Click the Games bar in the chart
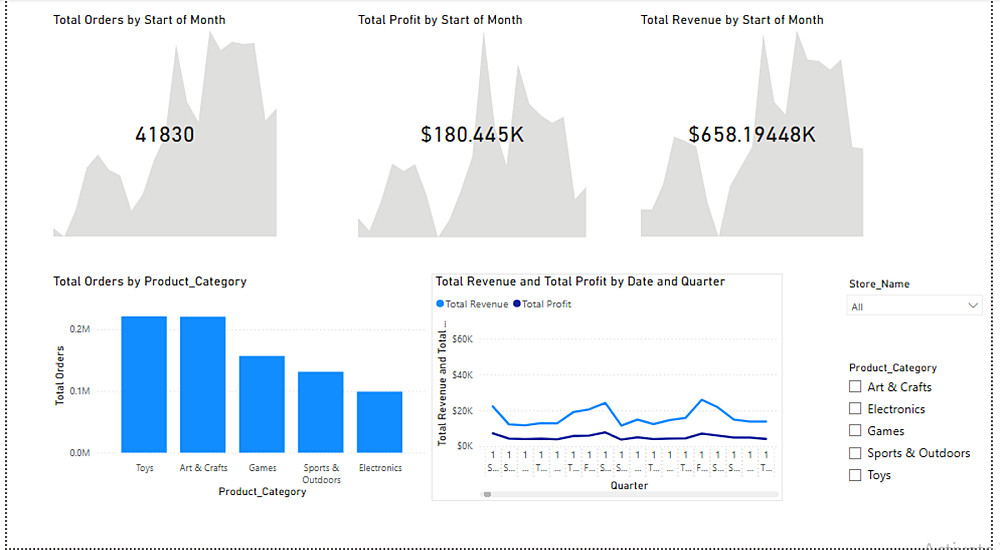The height and width of the screenshot is (550, 1000). (261, 404)
